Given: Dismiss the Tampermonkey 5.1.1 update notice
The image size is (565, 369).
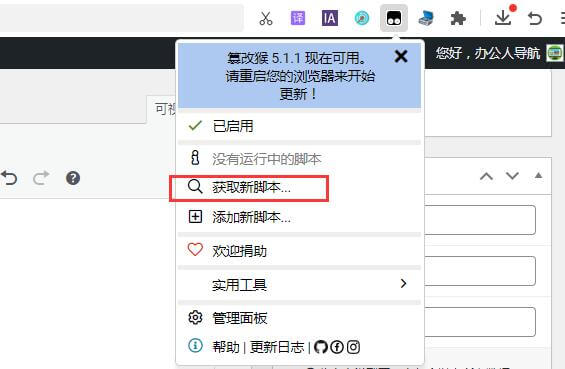Looking at the screenshot, I should click(x=401, y=57).
